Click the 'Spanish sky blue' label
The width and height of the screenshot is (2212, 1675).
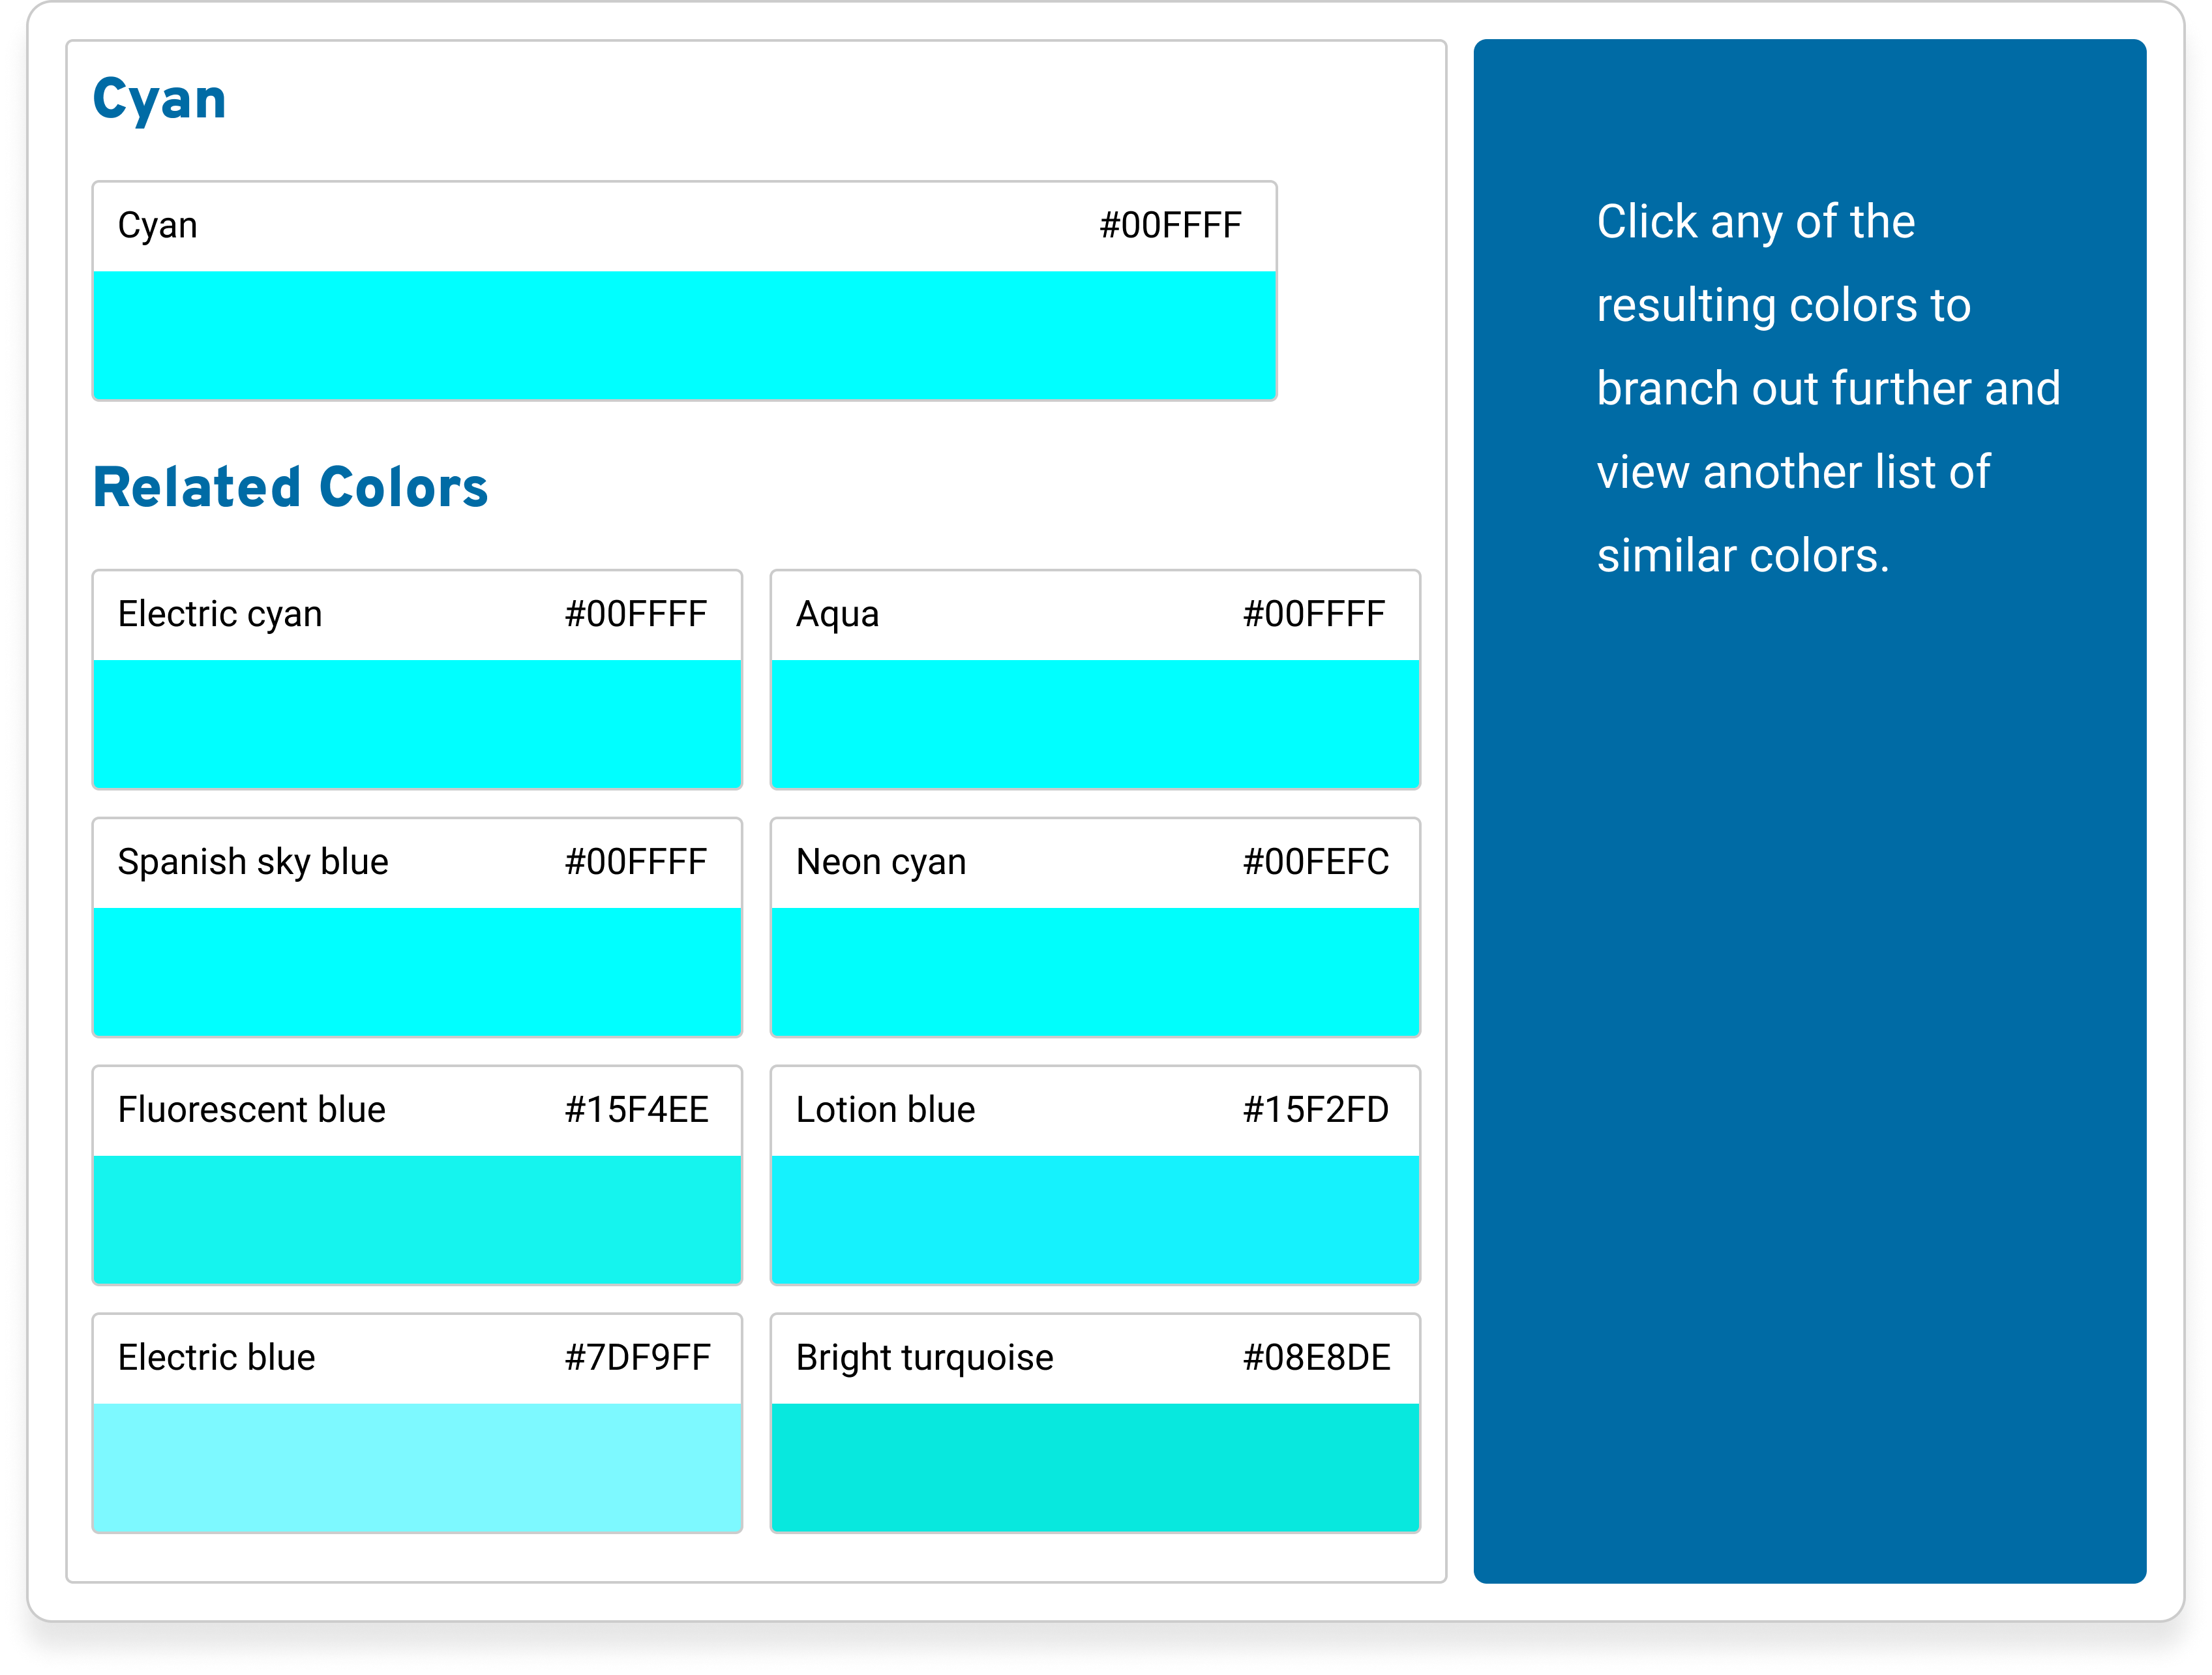(253, 863)
